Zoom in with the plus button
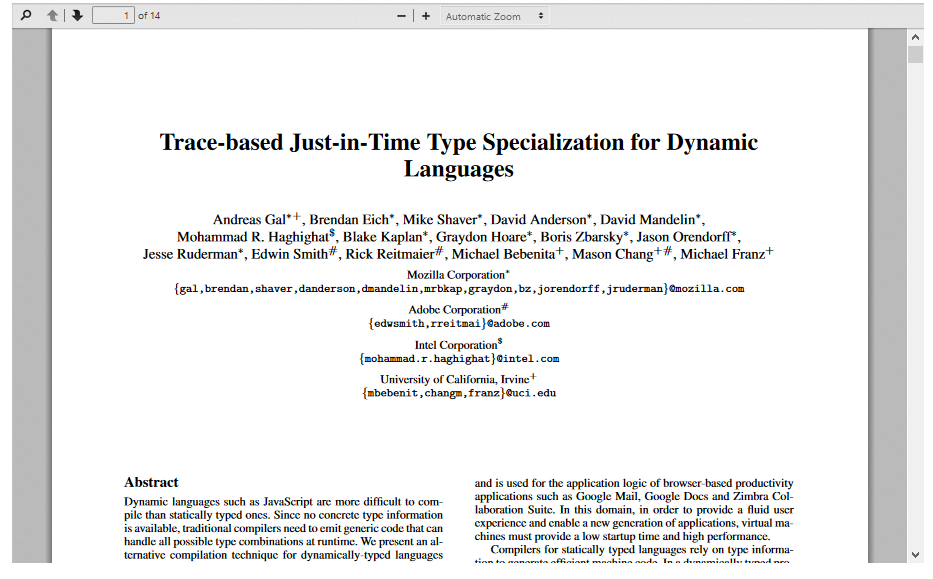The width and height of the screenshot is (933, 579). (x=426, y=16)
